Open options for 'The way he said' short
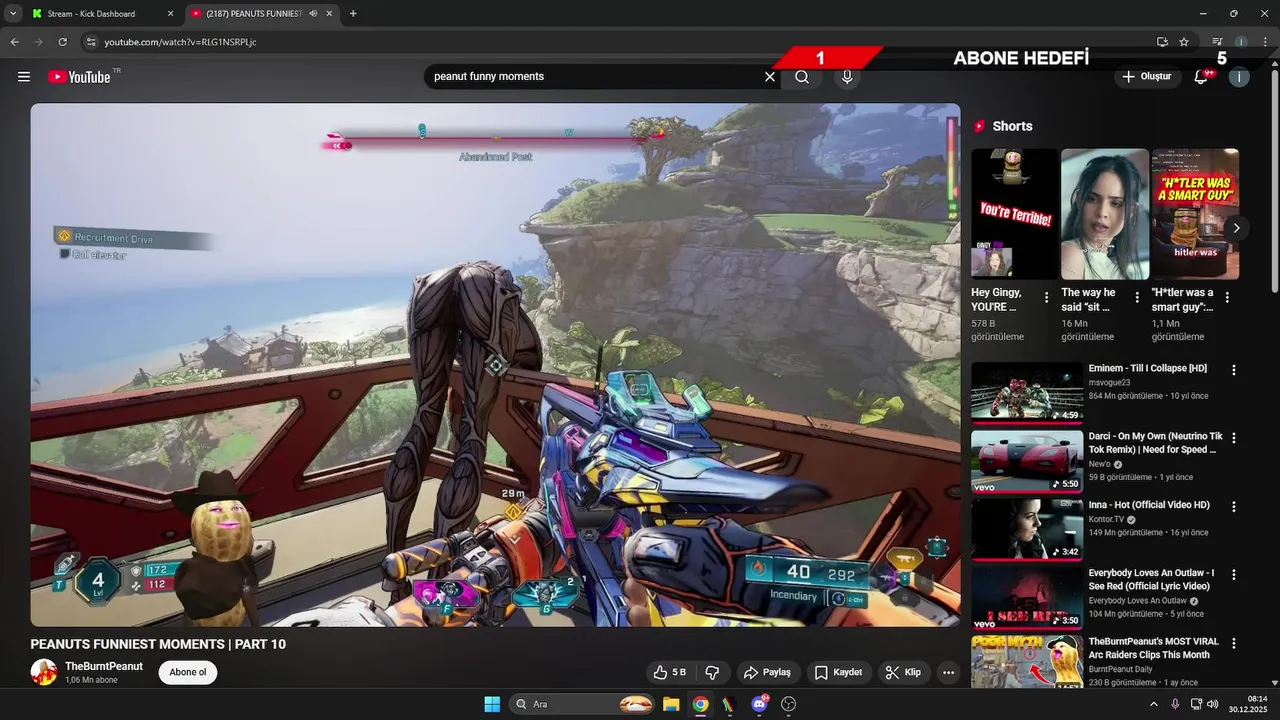This screenshot has width=1280, height=720. click(1137, 297)
